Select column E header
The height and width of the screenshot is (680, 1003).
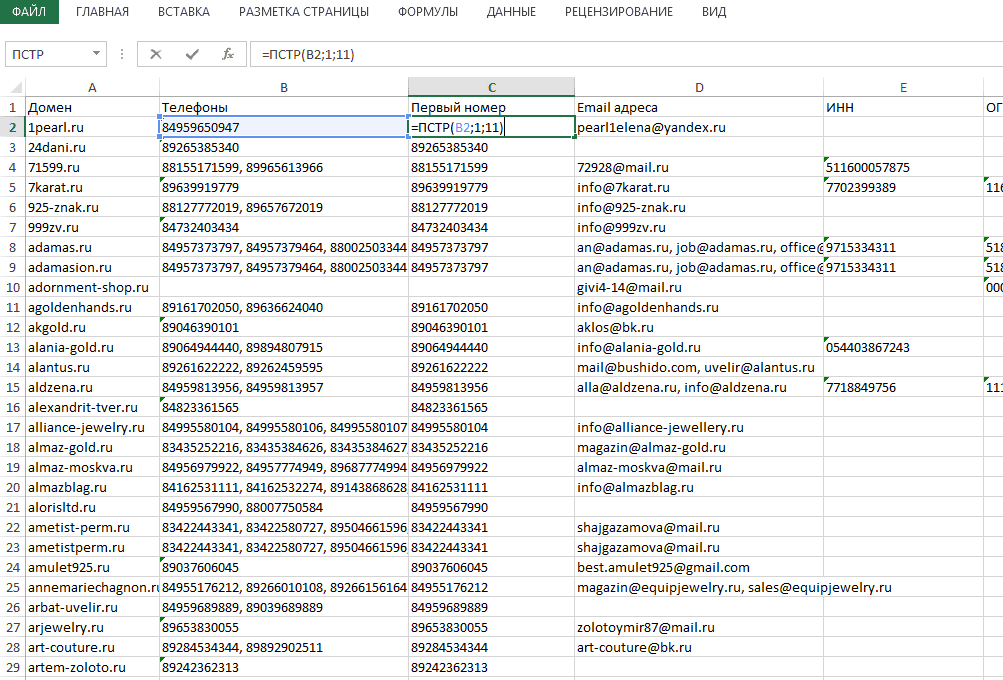tap(903, 88)
